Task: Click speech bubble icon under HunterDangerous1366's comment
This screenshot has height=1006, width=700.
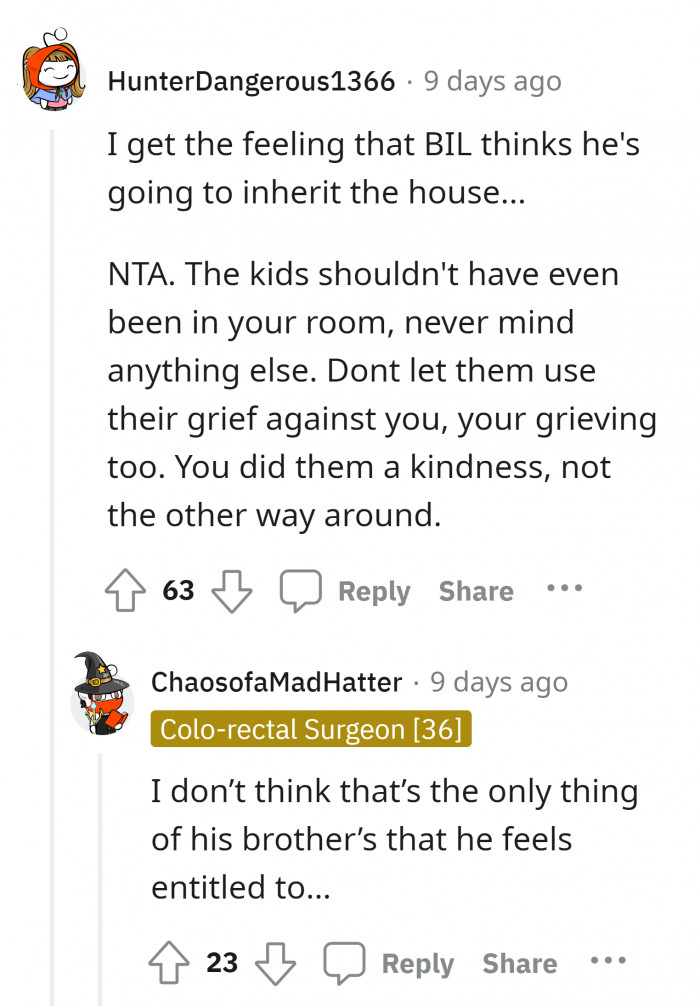Action: (300, 591)
